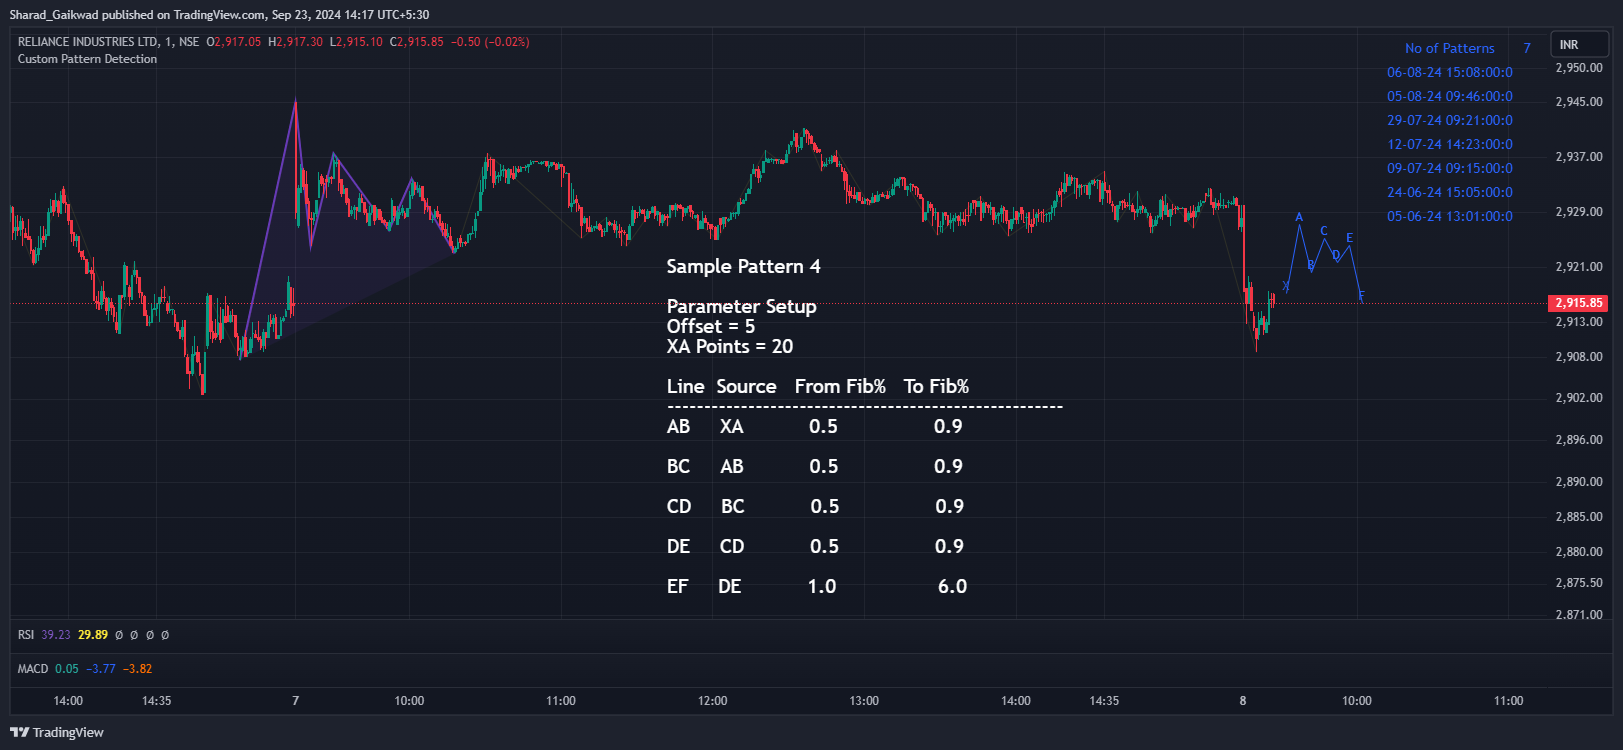Image resolution: width=1623 pixels, height=750 pixels.
Task: Select the RELIANCE INDUSTRIES LTD symbol title
Action: coord(88,42)
